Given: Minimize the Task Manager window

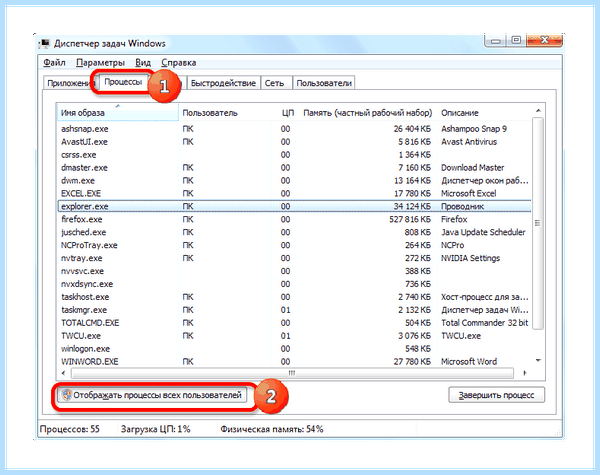Looking at the screenshot, I should point(496,41).
